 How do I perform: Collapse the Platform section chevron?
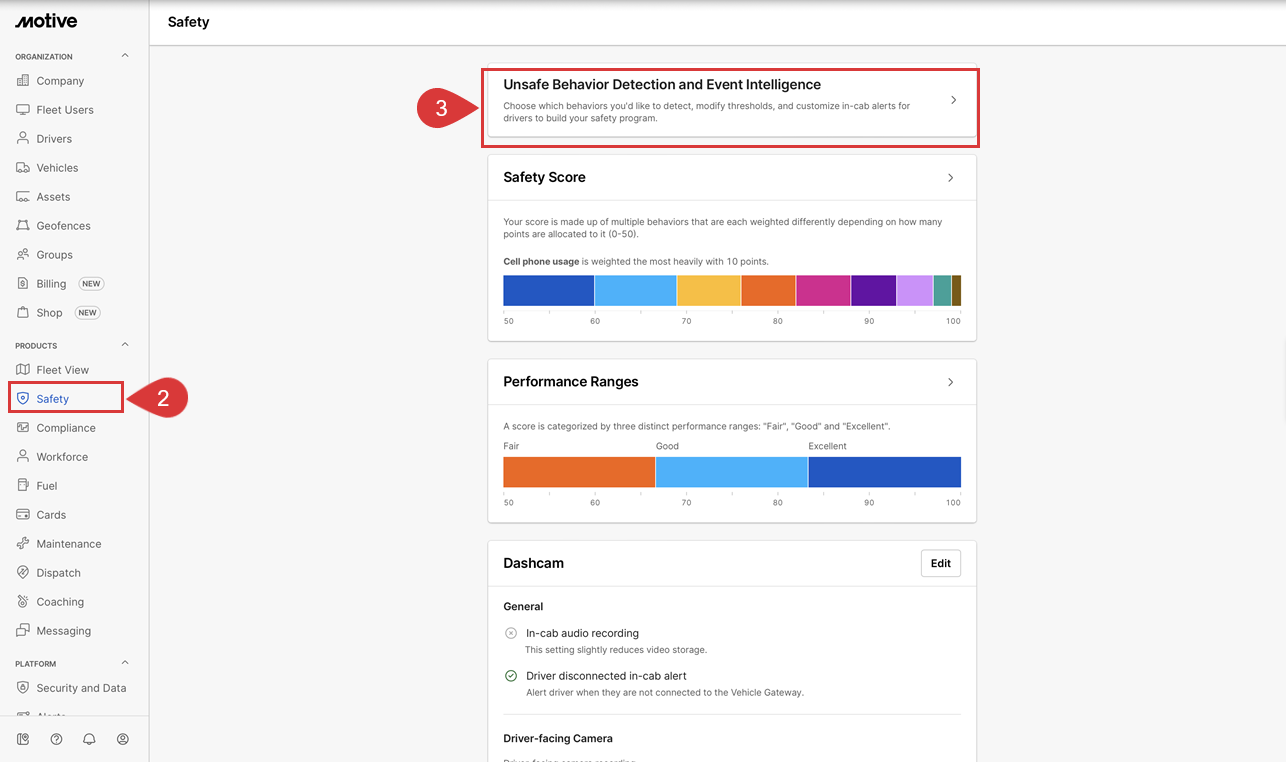125,663
